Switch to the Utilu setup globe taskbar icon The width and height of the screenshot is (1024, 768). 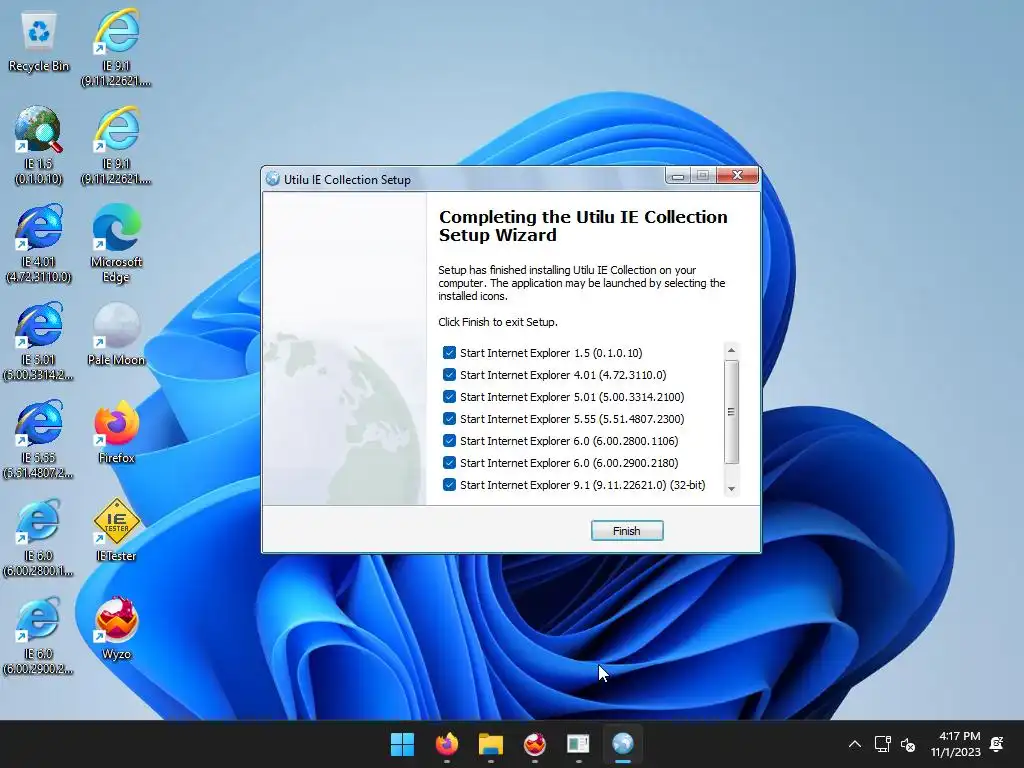(x=623, y=744)
